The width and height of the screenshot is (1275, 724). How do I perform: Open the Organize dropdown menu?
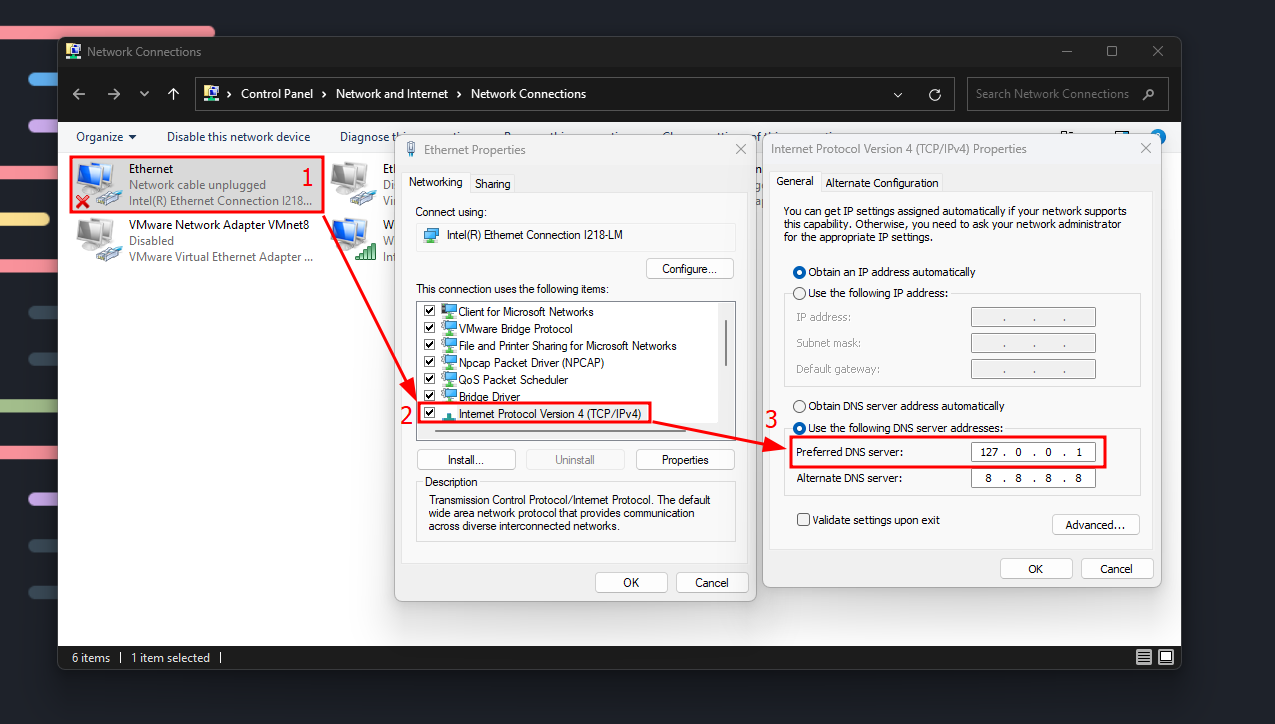106,137
